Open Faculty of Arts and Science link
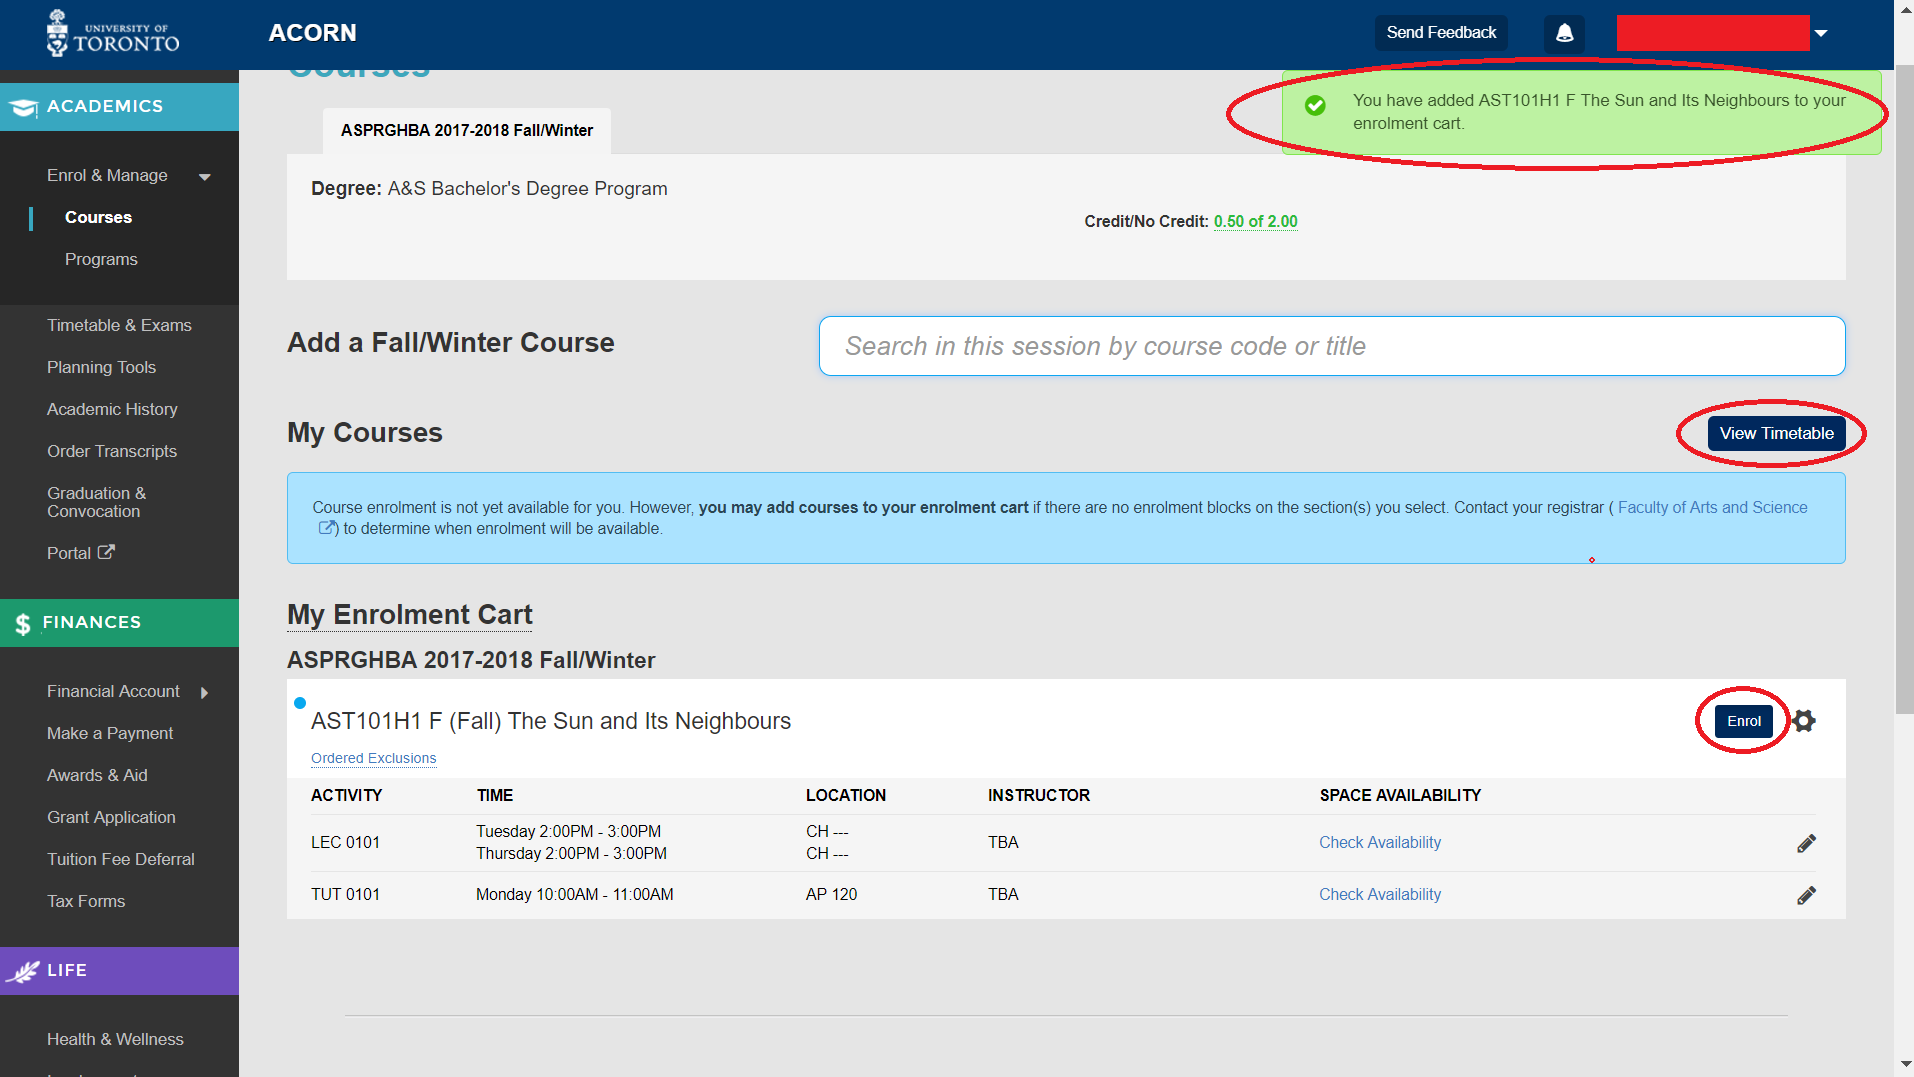This screenshot has width=1914, height=1077. tap(1712, 507)
